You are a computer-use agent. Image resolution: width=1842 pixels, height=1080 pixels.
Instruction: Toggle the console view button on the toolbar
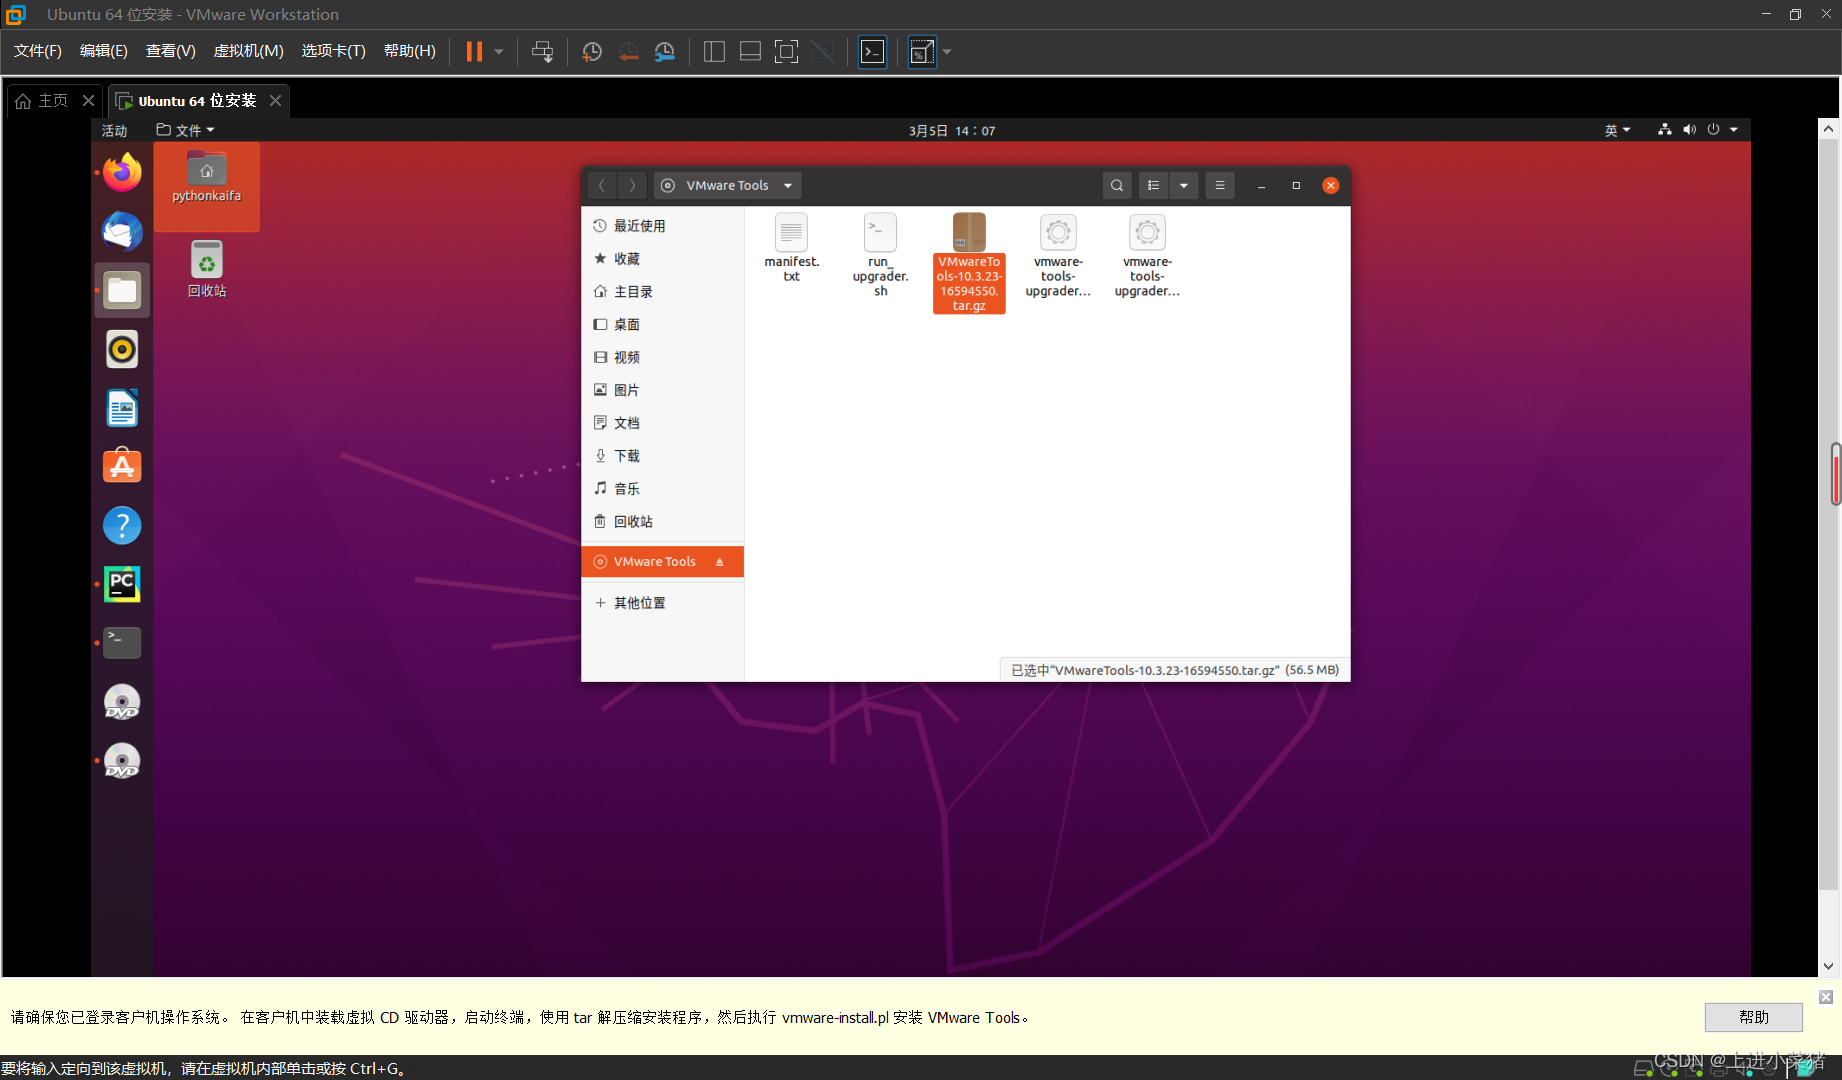[x=871, y=51]
